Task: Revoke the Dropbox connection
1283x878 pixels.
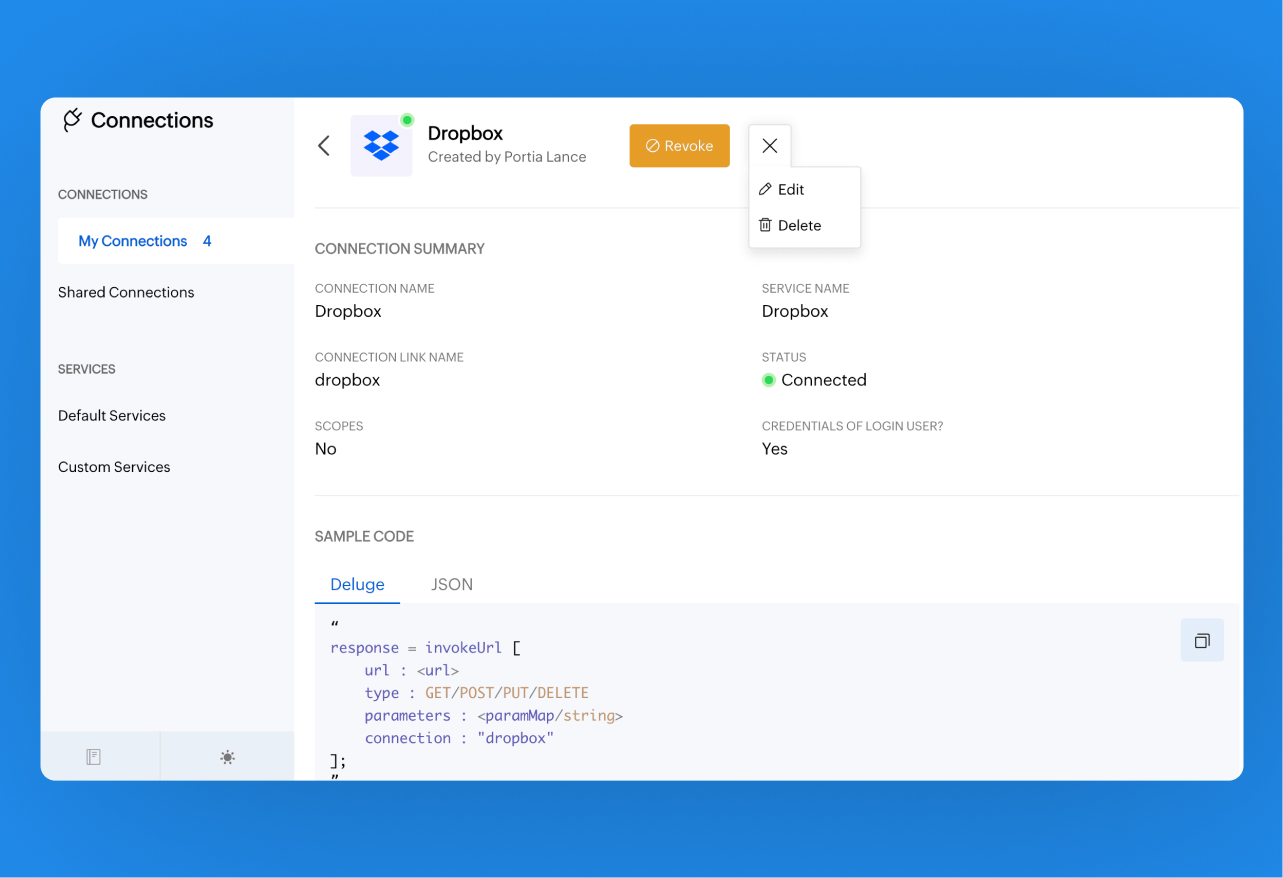Action: (x=680, y=146)
